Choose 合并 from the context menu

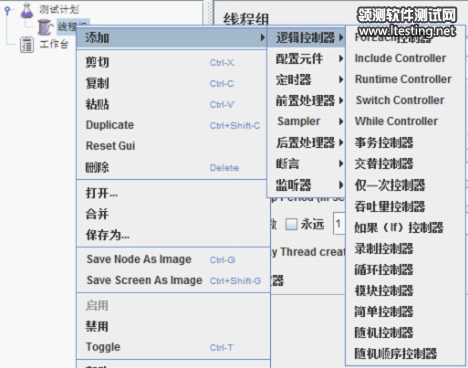[173, 214]
